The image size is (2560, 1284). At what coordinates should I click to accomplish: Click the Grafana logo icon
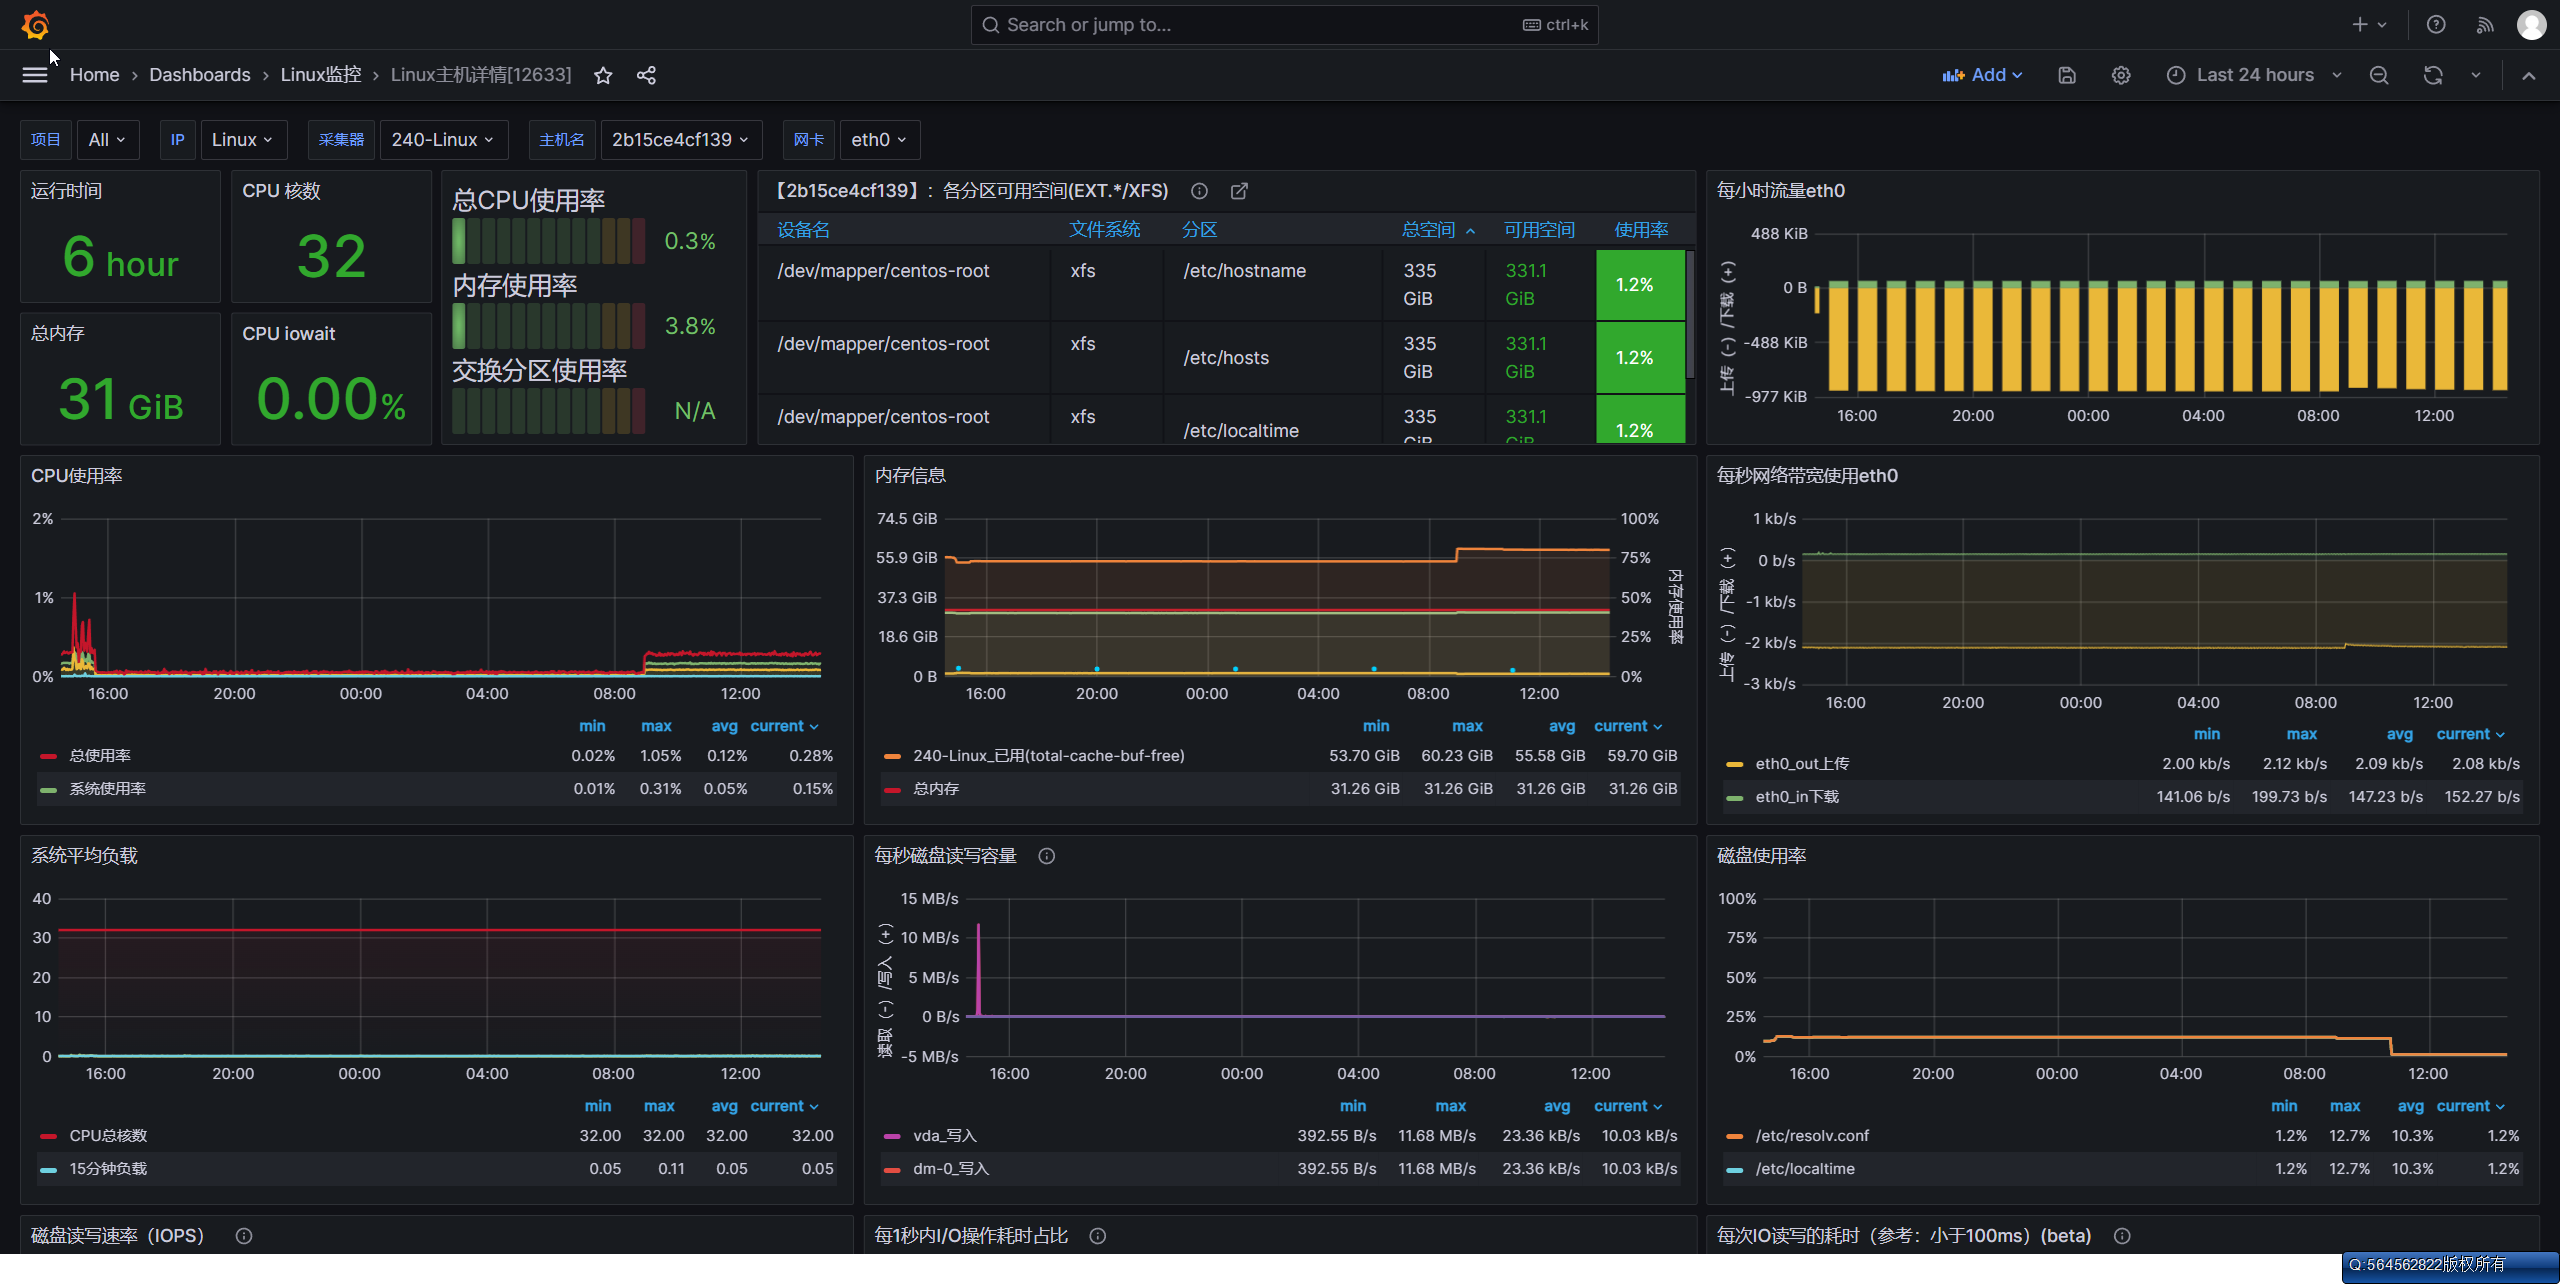[x=36, y=25]
